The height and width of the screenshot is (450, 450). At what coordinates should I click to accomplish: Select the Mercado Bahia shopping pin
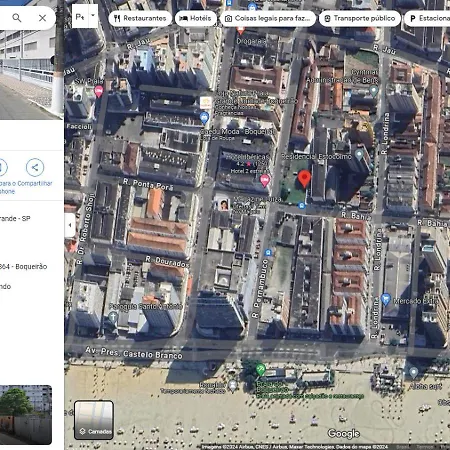pos(386,299)
